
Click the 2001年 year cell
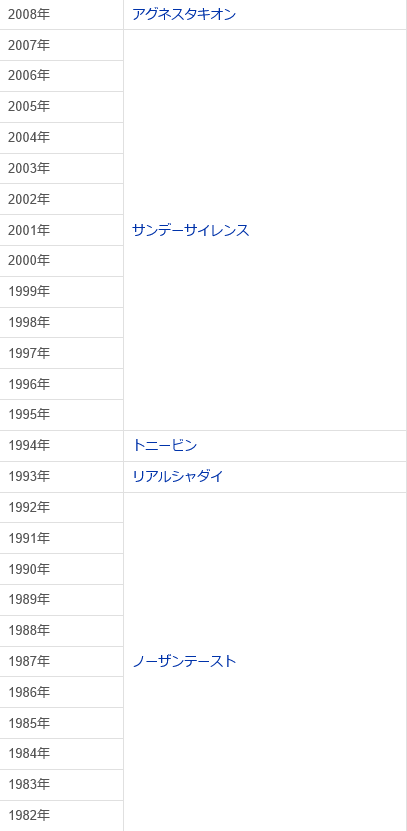[61, 230]
